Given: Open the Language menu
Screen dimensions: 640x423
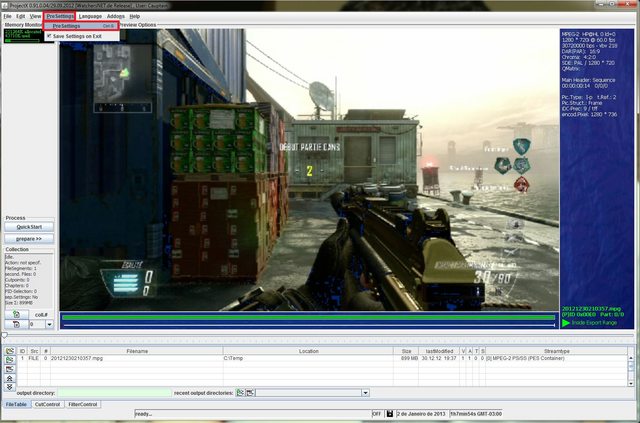Looking at the screenshot, I should coord(90,16).
